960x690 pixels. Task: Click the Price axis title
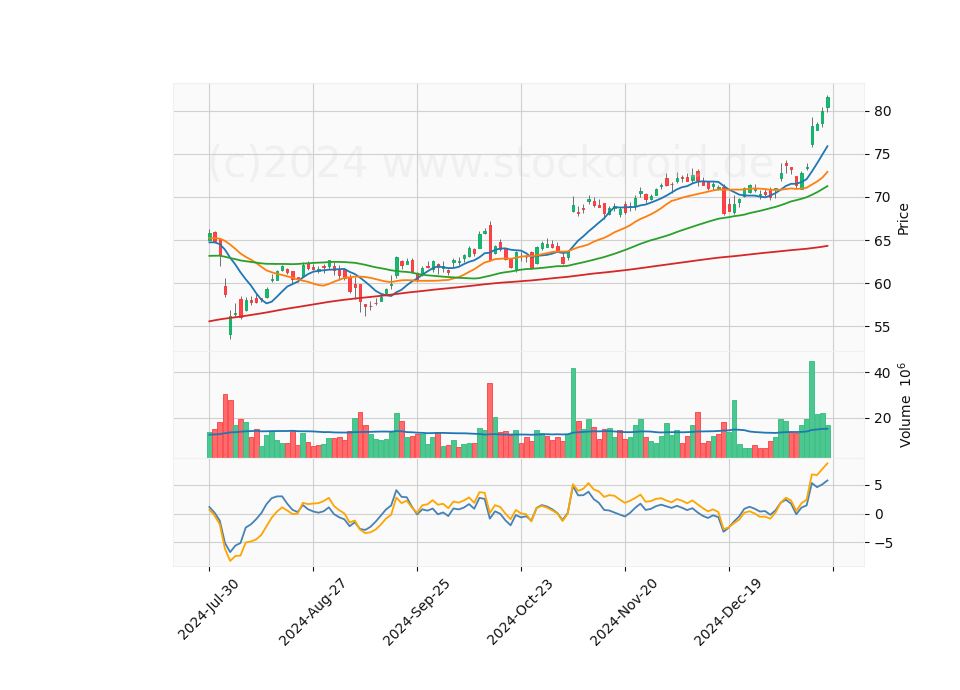(x=903, y=219)
